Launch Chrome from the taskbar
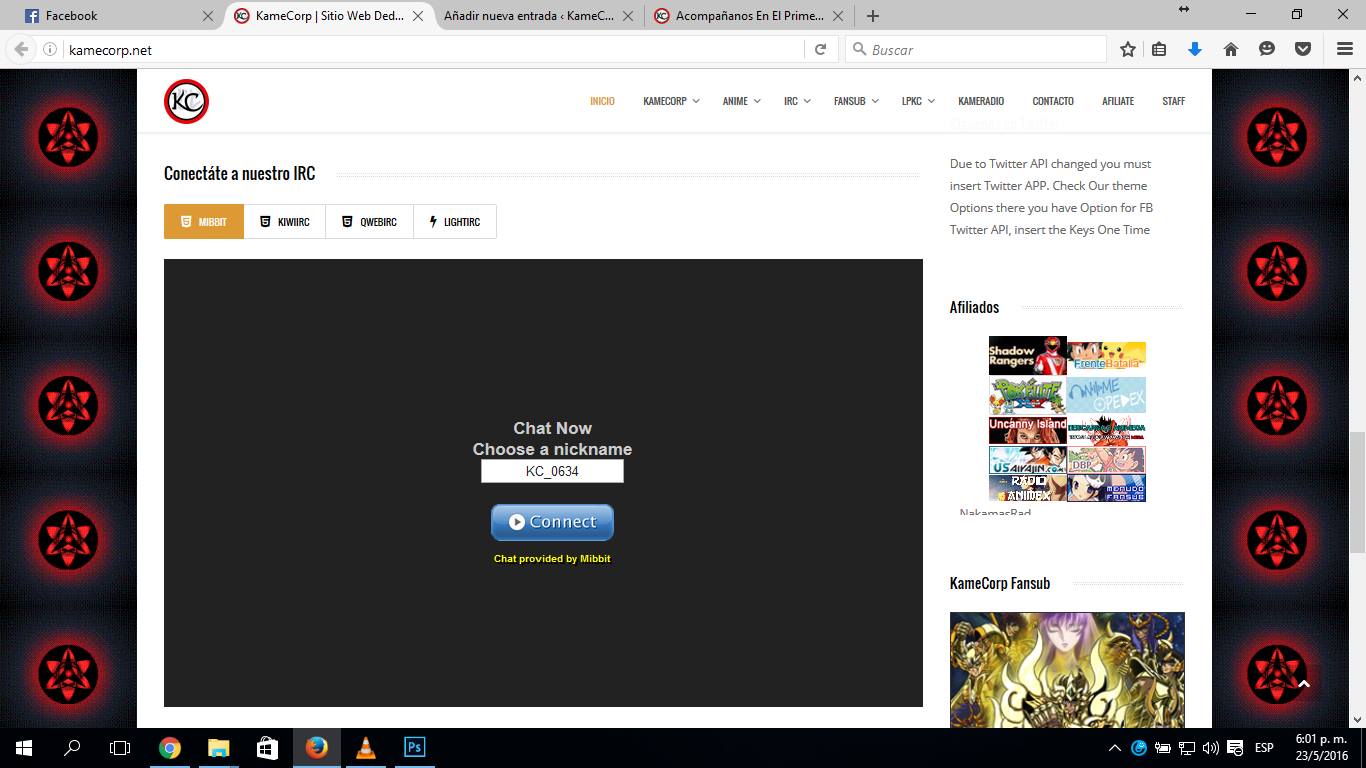Image resolution: width=1366 pixels, height=768 pixels. tap(169, 747)
